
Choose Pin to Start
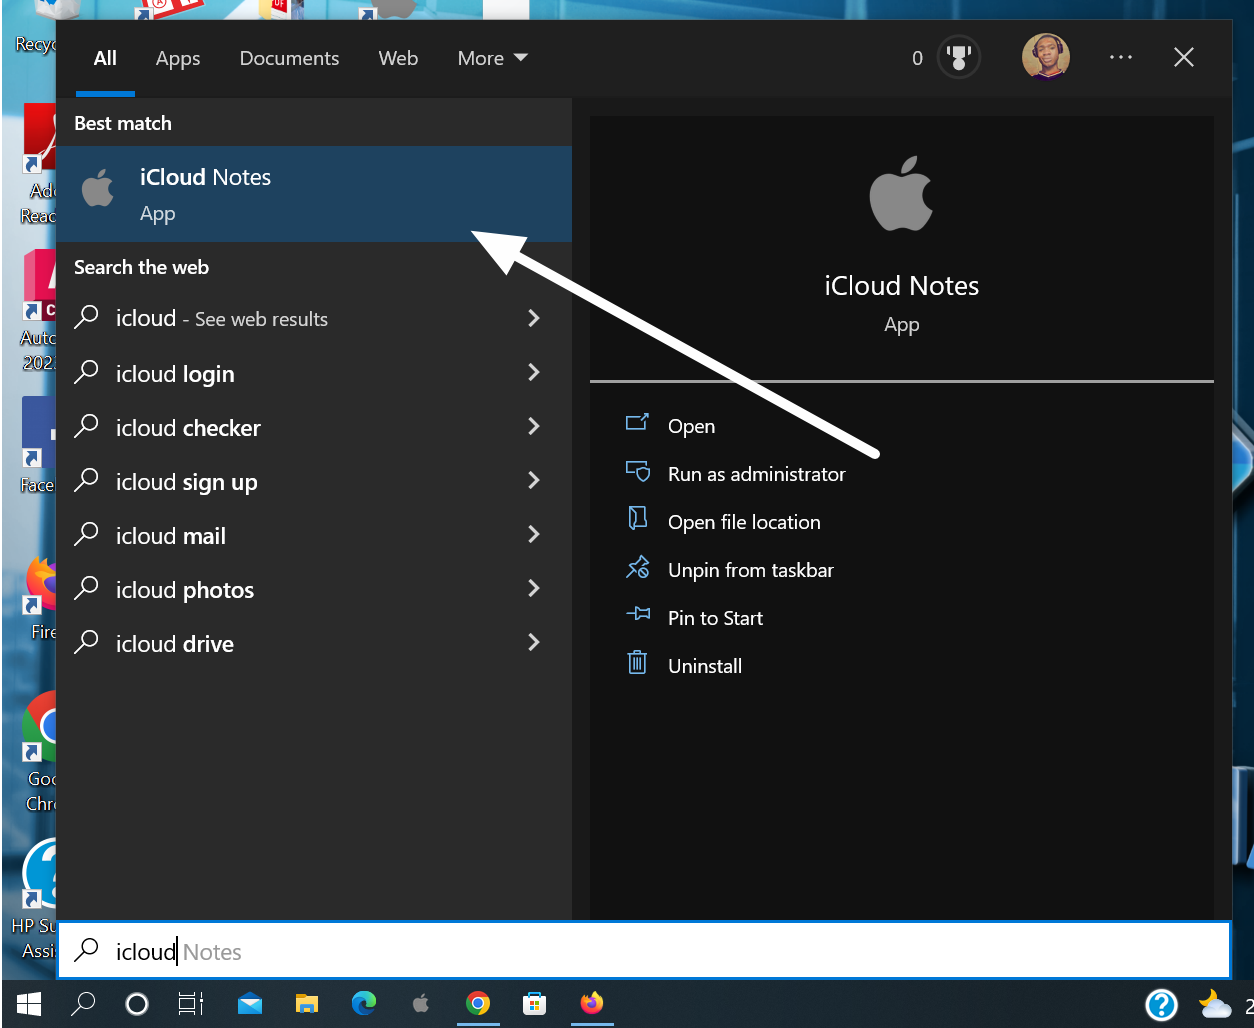click(x=715, y=618)
